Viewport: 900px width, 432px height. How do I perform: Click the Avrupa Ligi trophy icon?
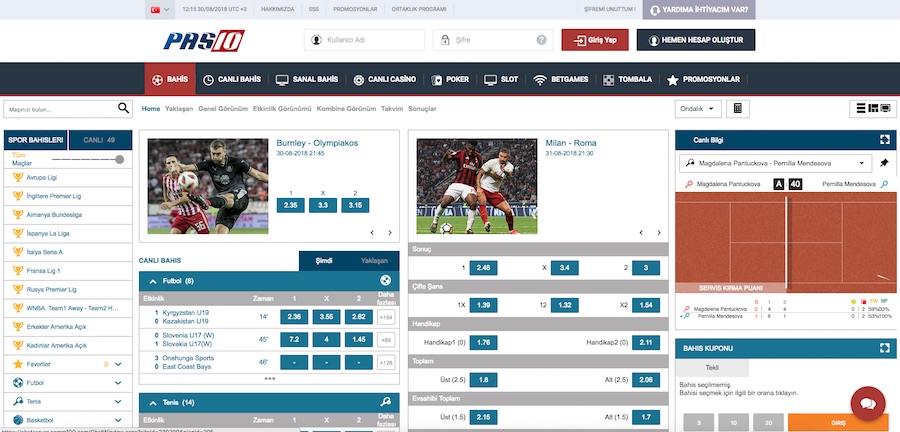point(17,177)
